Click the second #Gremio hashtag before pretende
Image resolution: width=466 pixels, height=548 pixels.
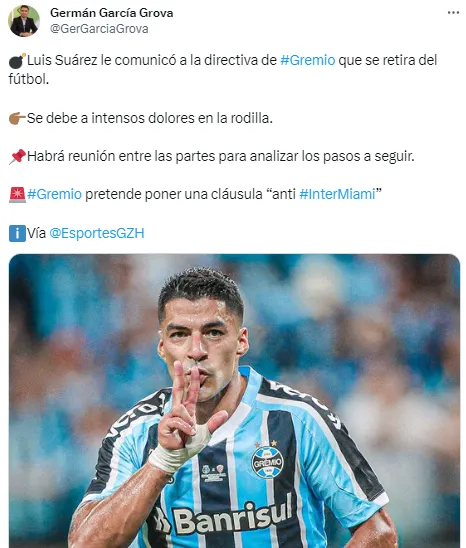coord(55,194)
